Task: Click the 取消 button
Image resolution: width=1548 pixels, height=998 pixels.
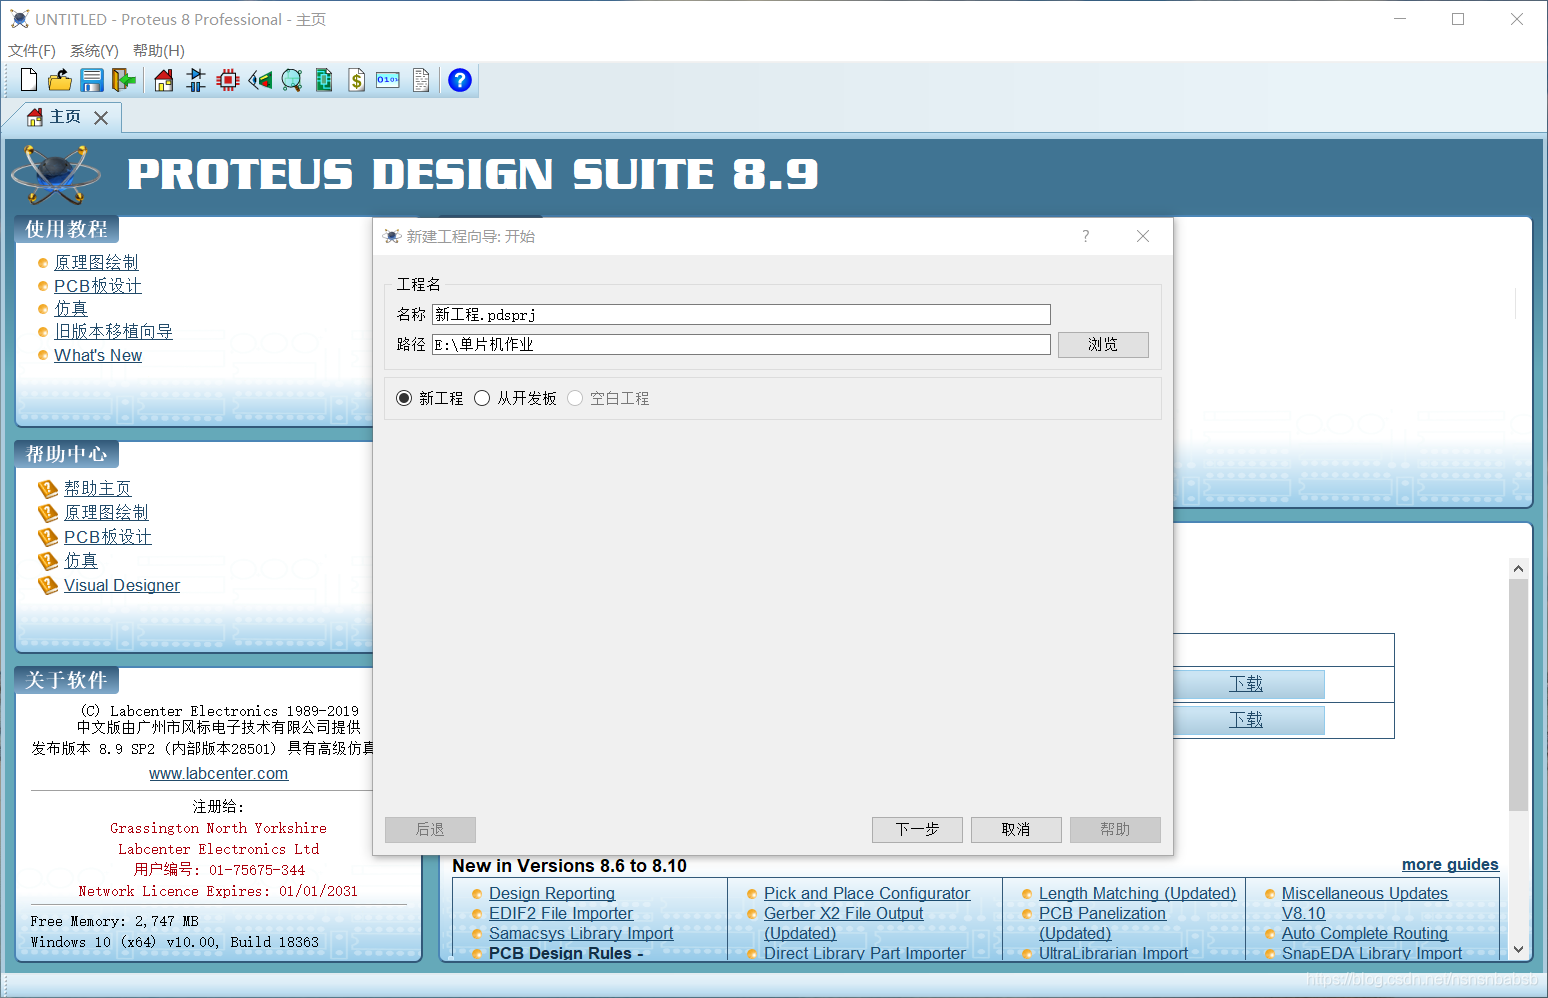Action: (x=1016, y=830)
